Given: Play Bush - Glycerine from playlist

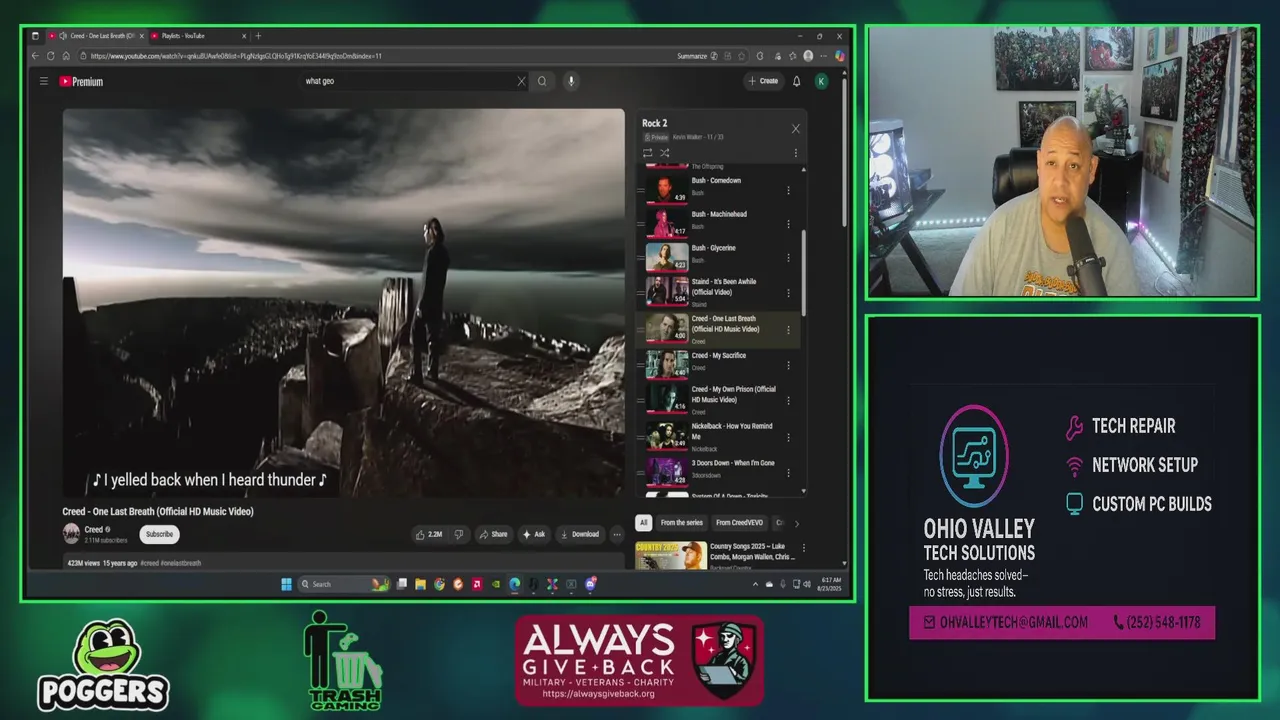Looking at the screenshot, I should tap(716, 255).
